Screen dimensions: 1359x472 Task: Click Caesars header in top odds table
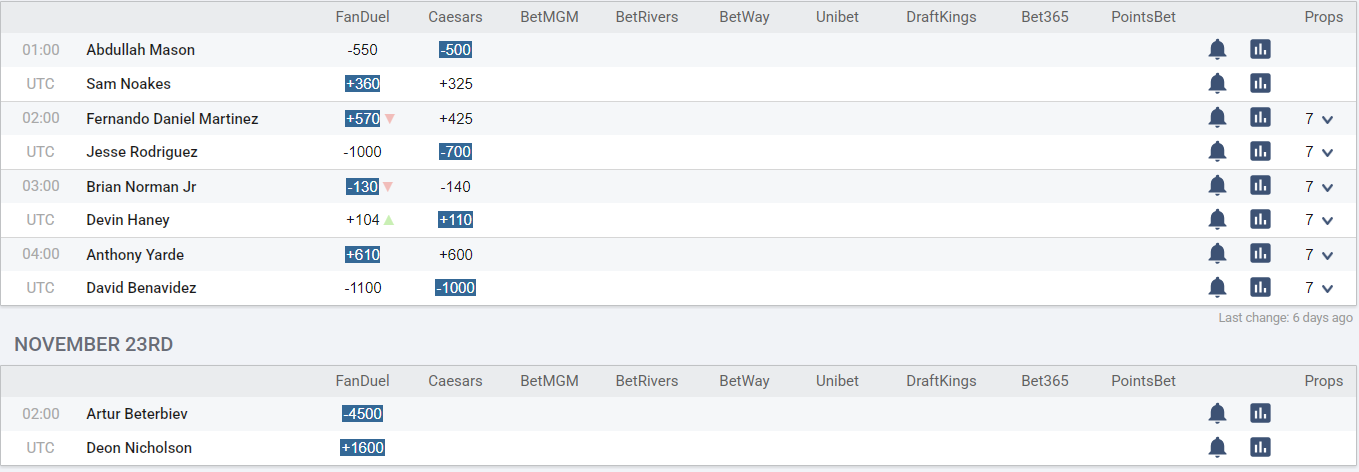tap(455, 17)
